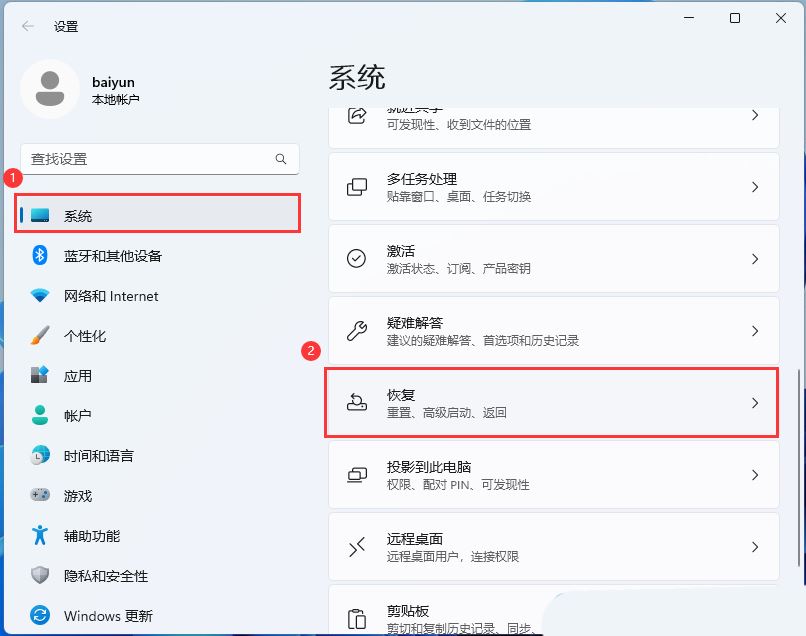Open the 激活 settings card
Image resolution: width=806 pixels, height=636 pixels.
[x=554, y=259]
